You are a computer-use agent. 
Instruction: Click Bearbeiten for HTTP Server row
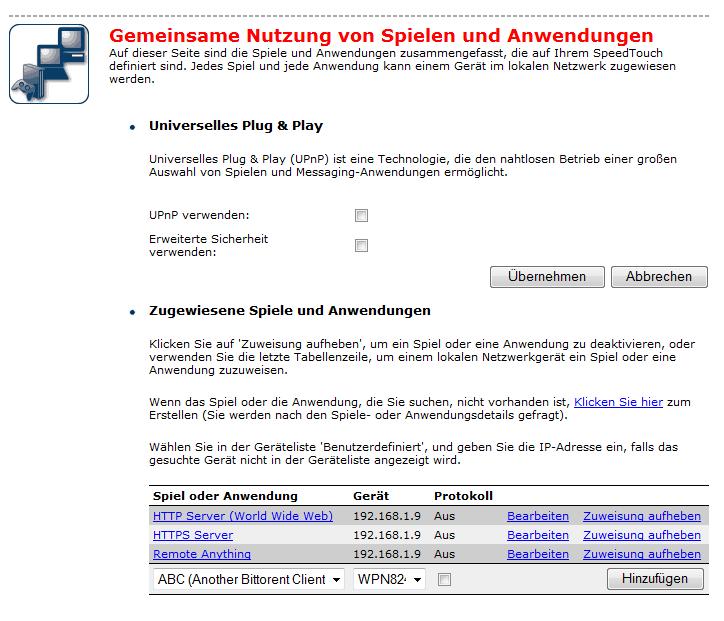(538, 516)
